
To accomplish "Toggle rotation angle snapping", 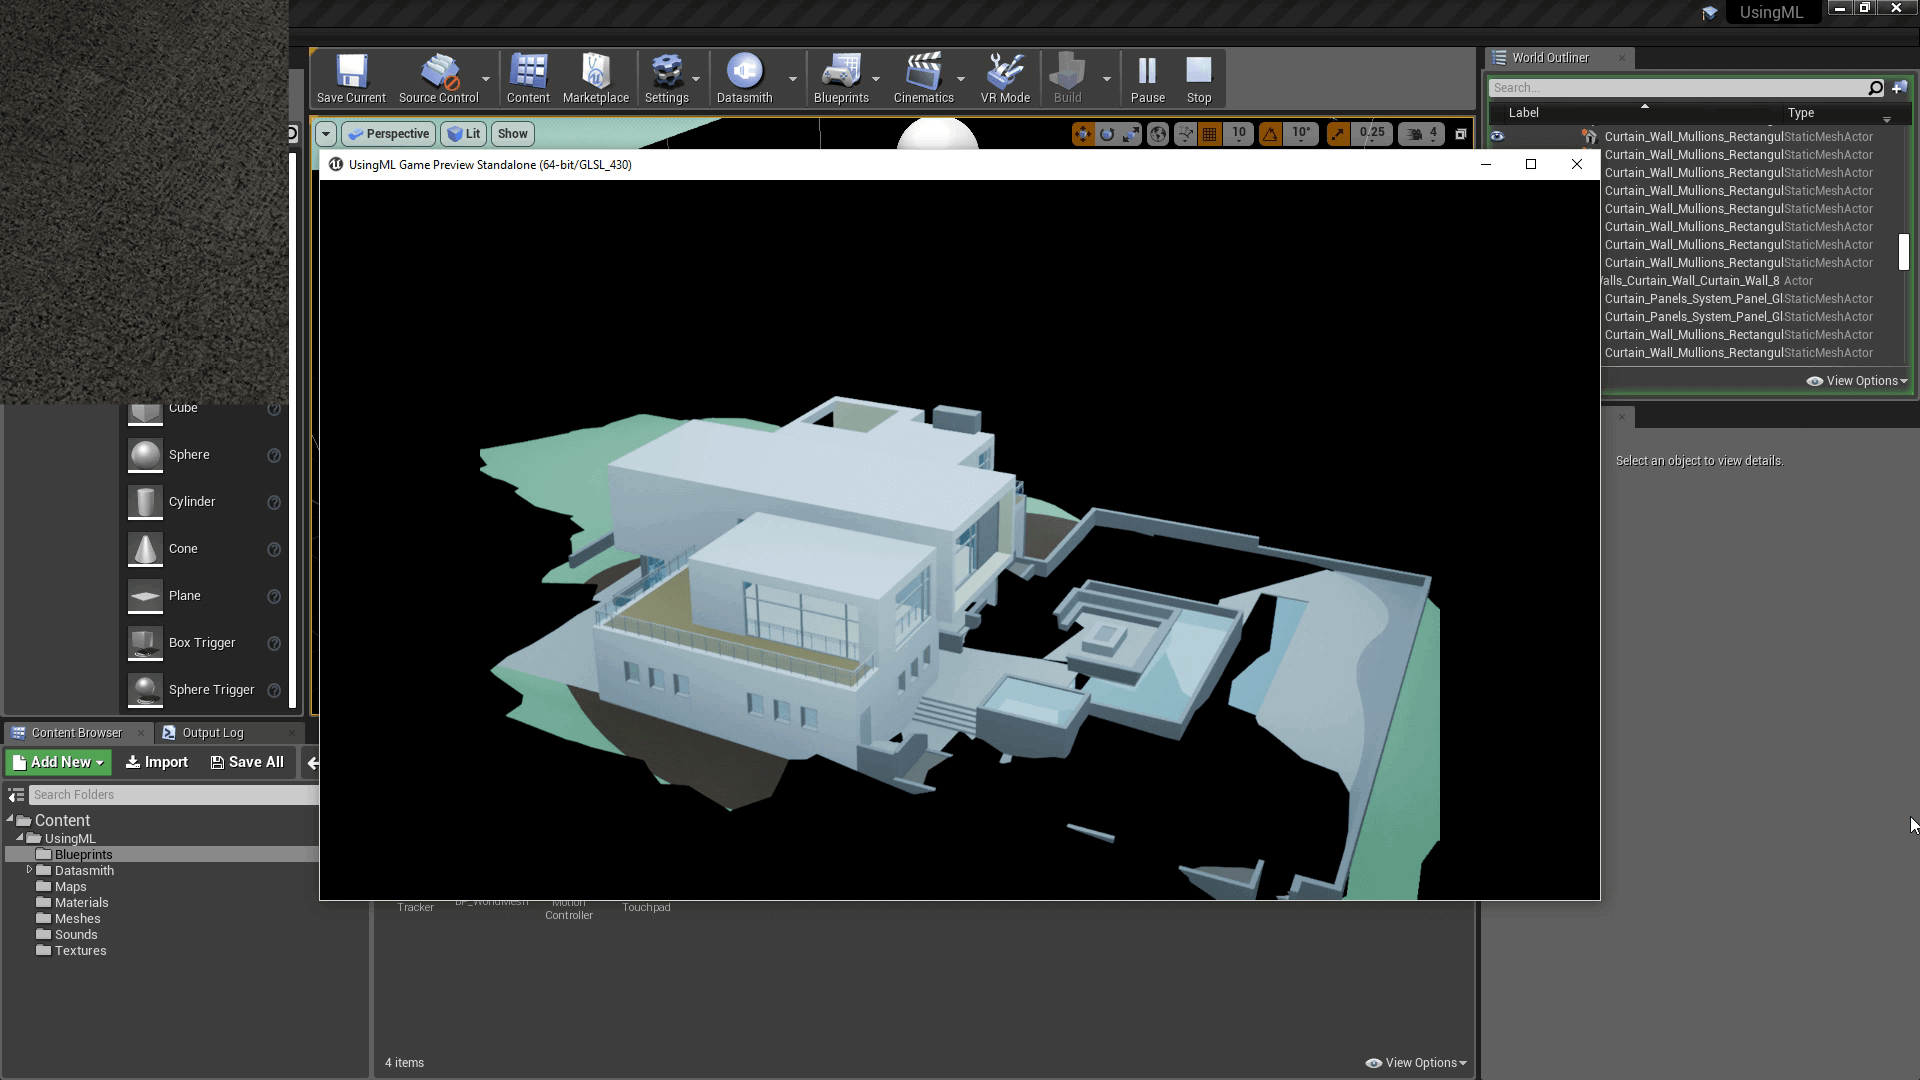I will point(1270,134).
